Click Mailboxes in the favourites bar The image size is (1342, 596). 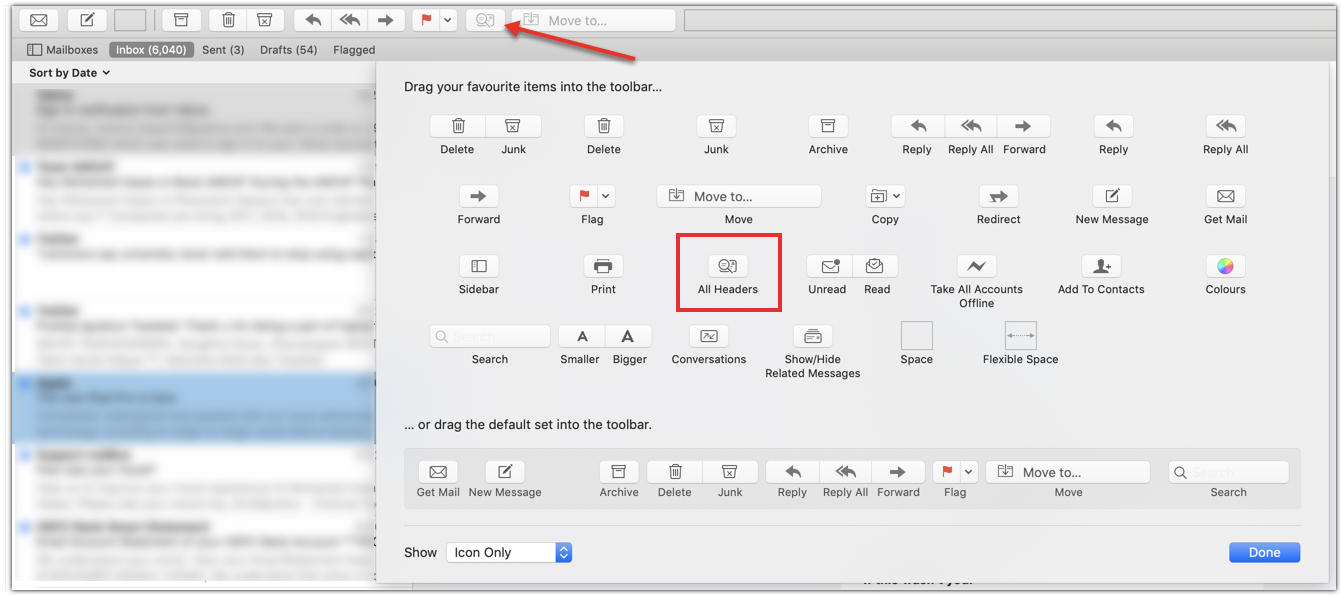[x=63, y=49]
